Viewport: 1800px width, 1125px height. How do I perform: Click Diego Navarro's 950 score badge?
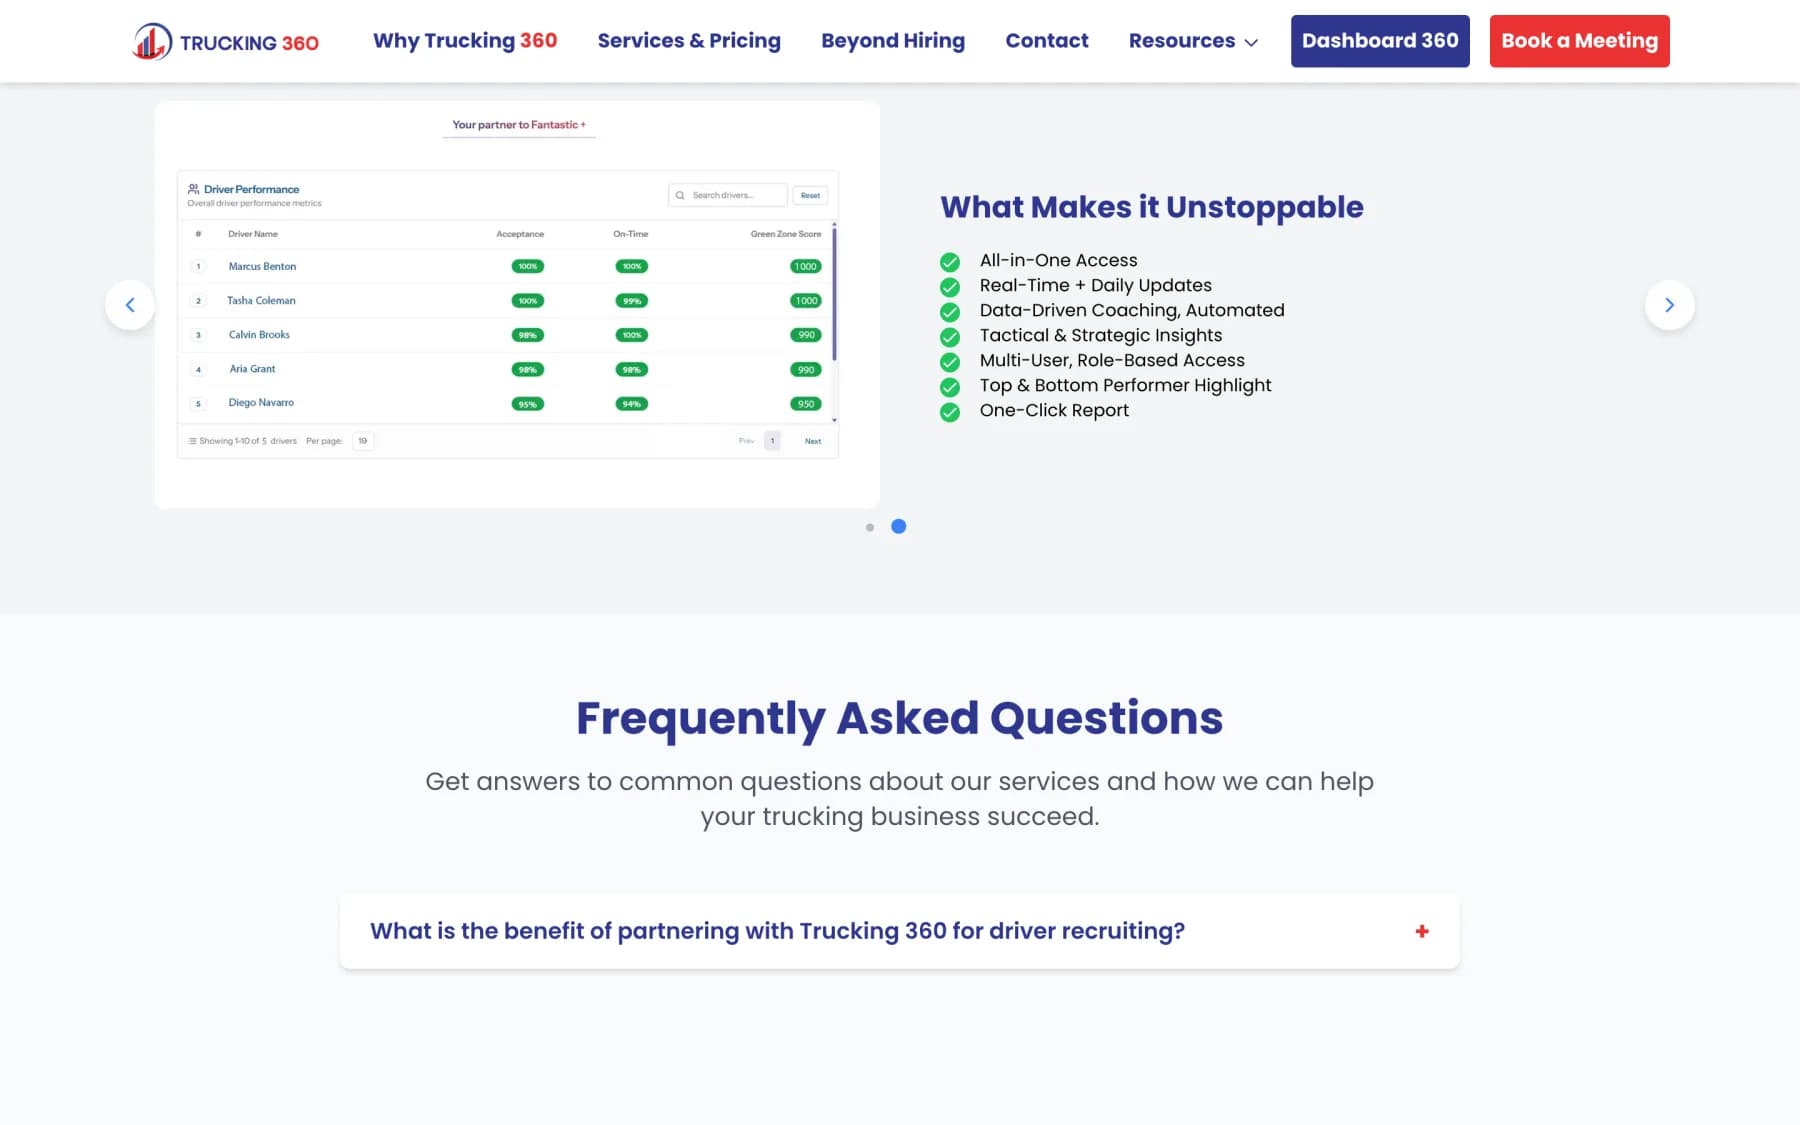(x=806, y=404)
